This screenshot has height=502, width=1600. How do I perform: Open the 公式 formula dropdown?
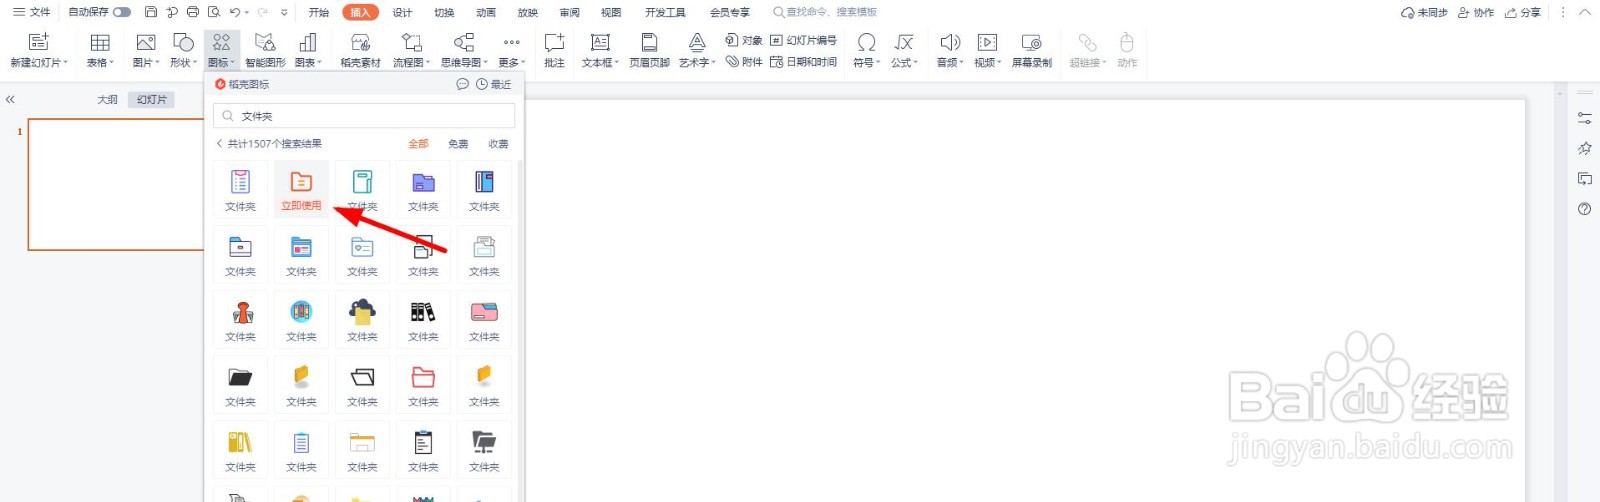click(x=904, y=62)
